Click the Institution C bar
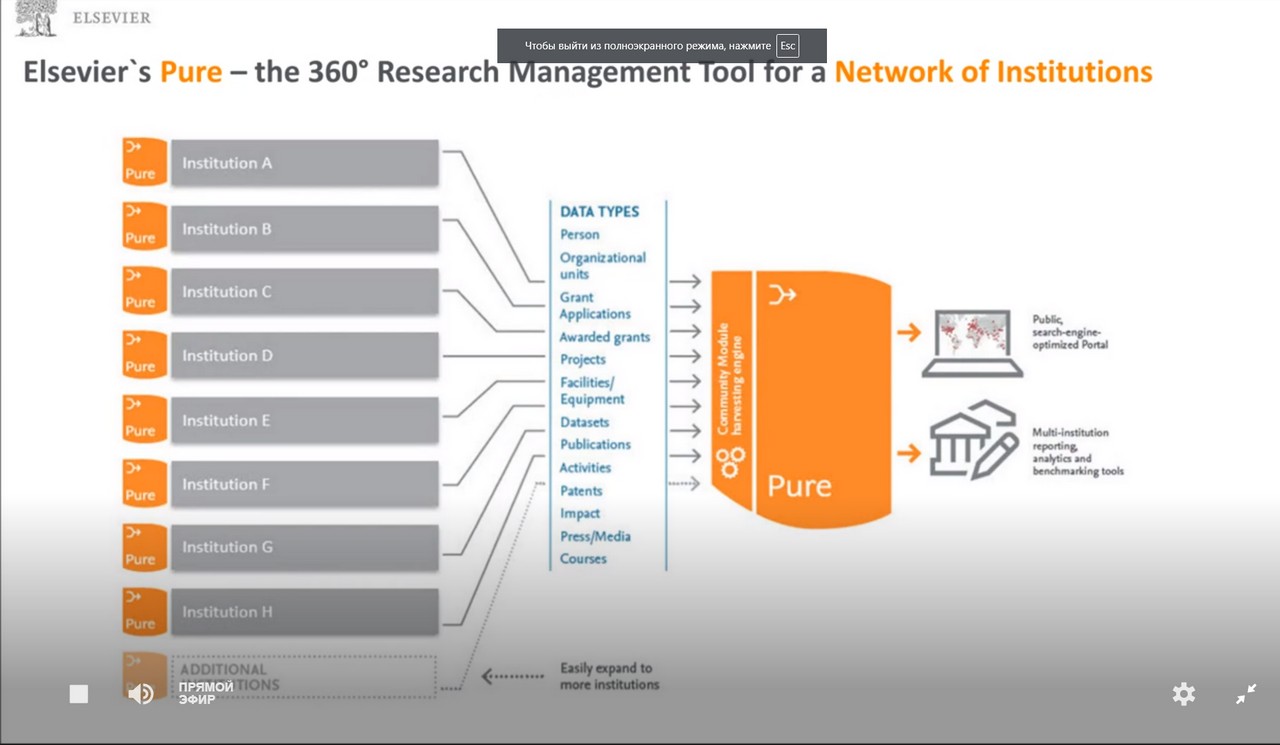This screenshot has height=745, width=1280. (x=305, y=292)
